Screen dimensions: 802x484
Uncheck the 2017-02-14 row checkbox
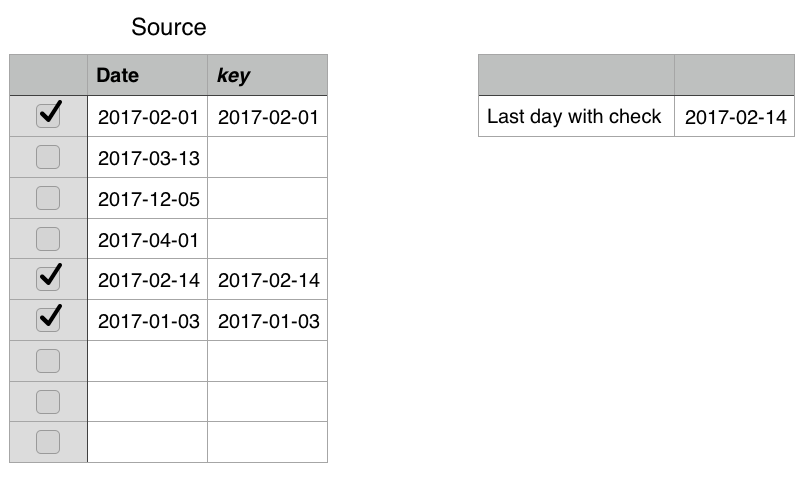click(x=48, y=279)
